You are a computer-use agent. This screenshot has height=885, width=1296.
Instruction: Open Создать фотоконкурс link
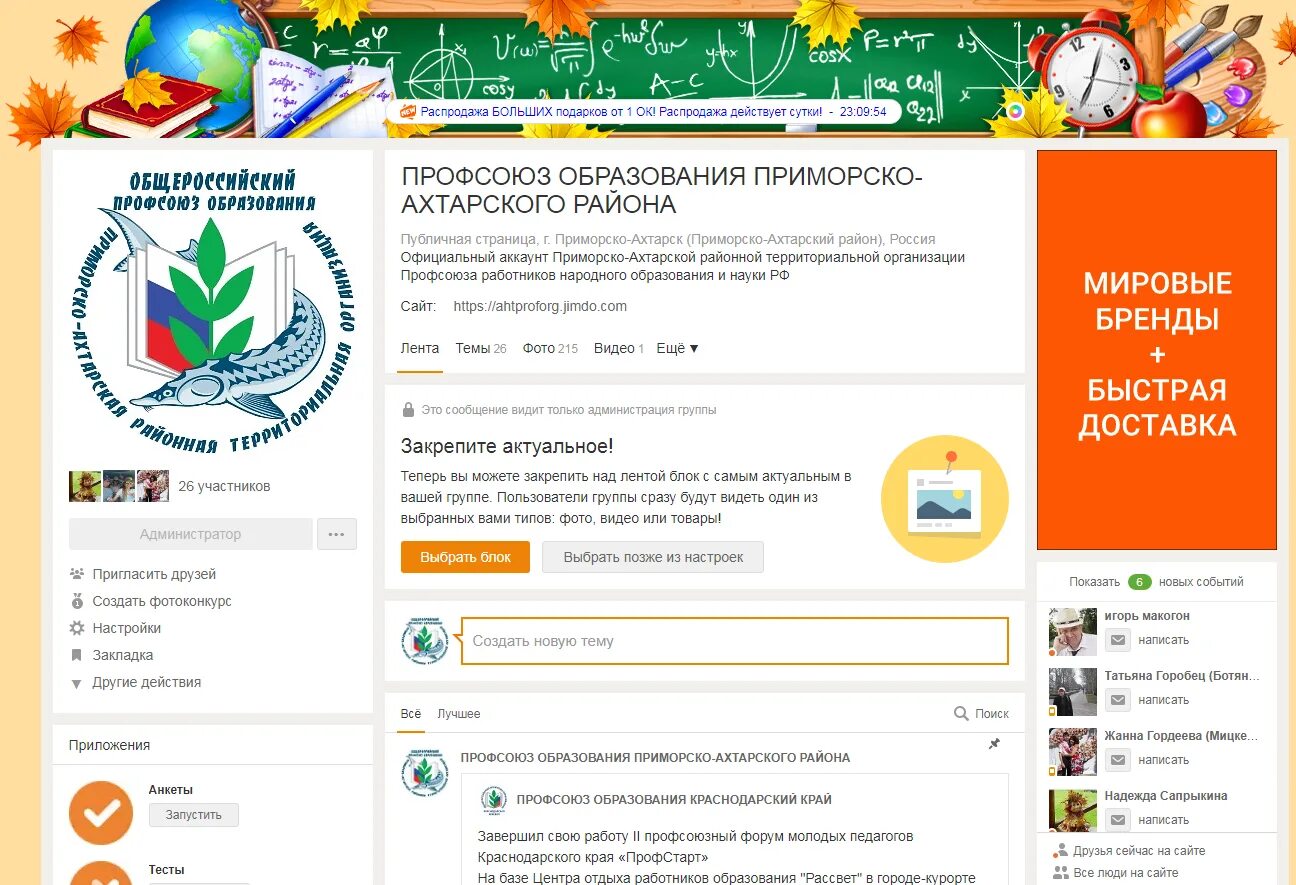tap(162, 601)
